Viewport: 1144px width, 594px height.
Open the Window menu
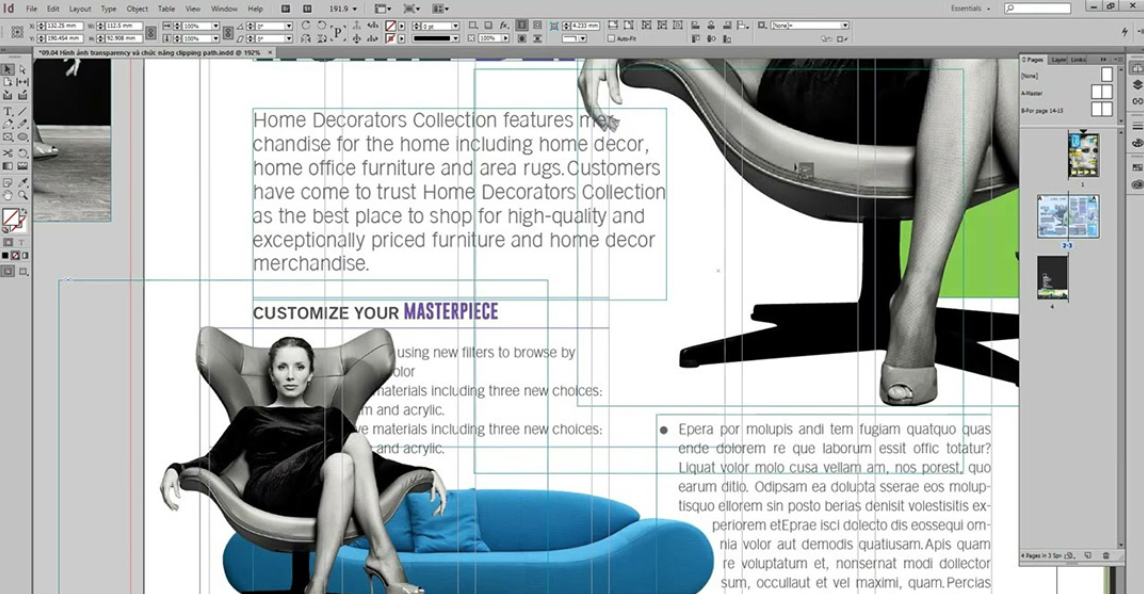tap(224, 9)
